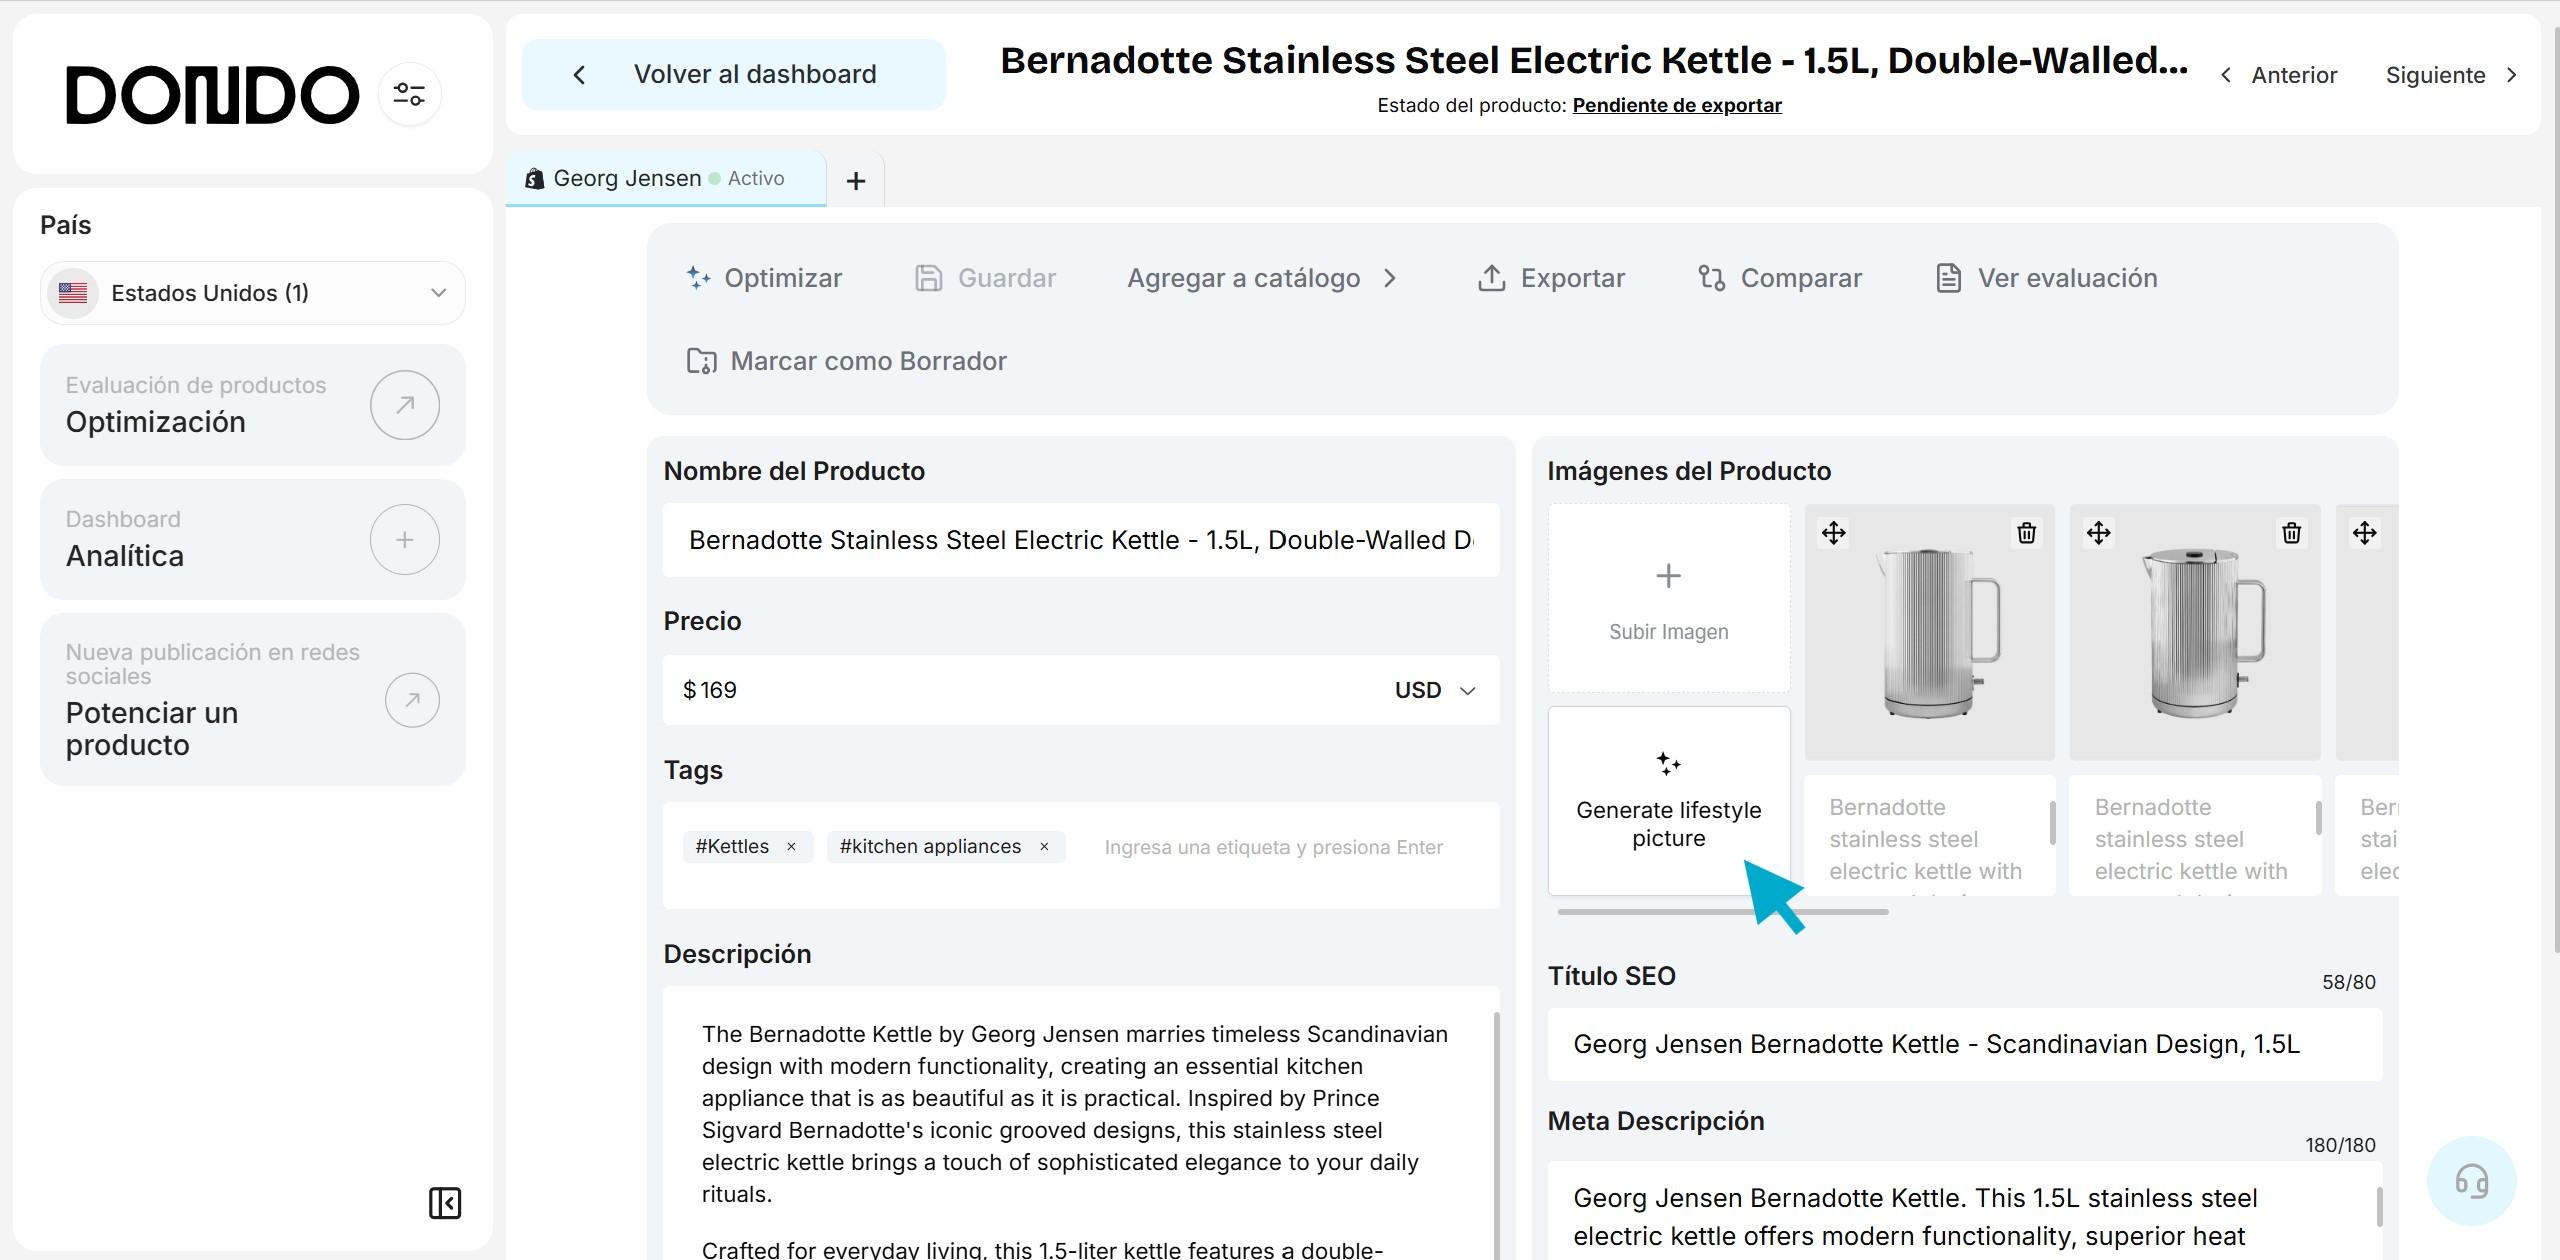Add a new store tab with plus
Screen dimensions: 2560x1260
point(855,181)
